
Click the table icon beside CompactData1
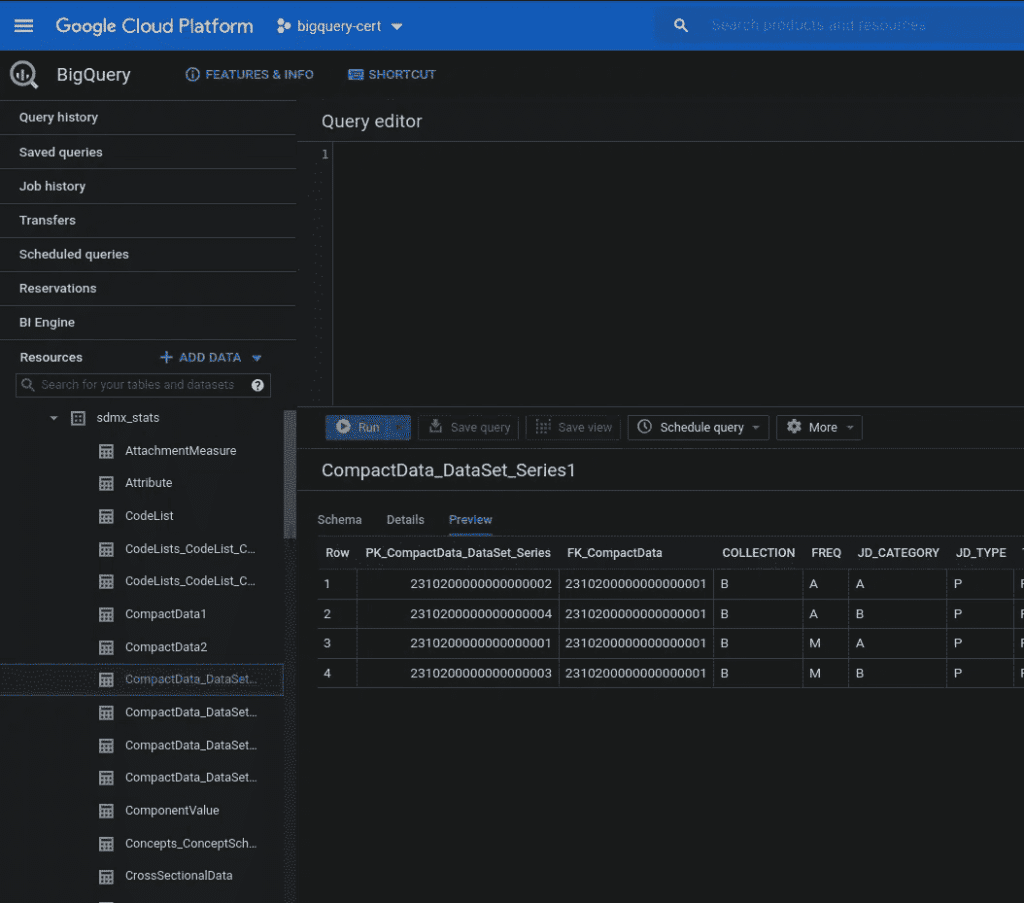[106, 614]
